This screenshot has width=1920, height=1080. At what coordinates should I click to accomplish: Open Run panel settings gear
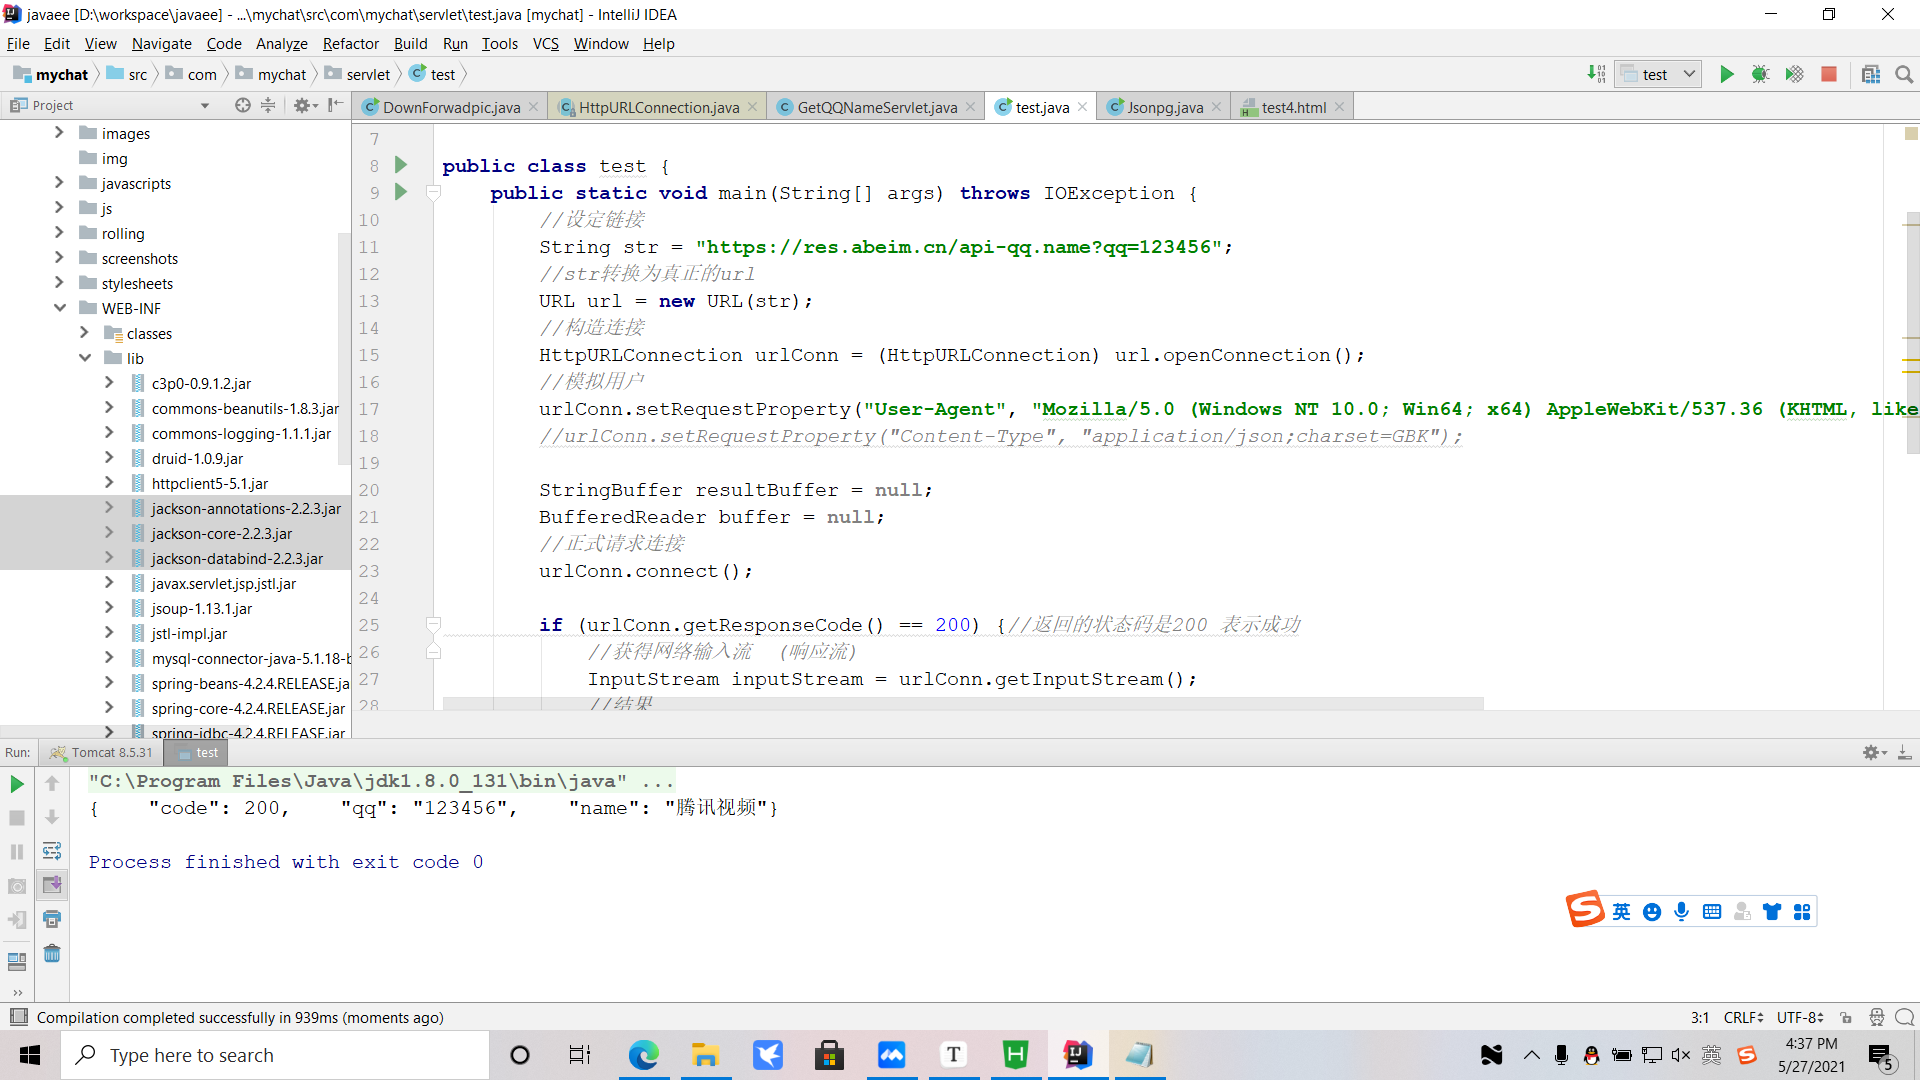[x=1873, y=752]
